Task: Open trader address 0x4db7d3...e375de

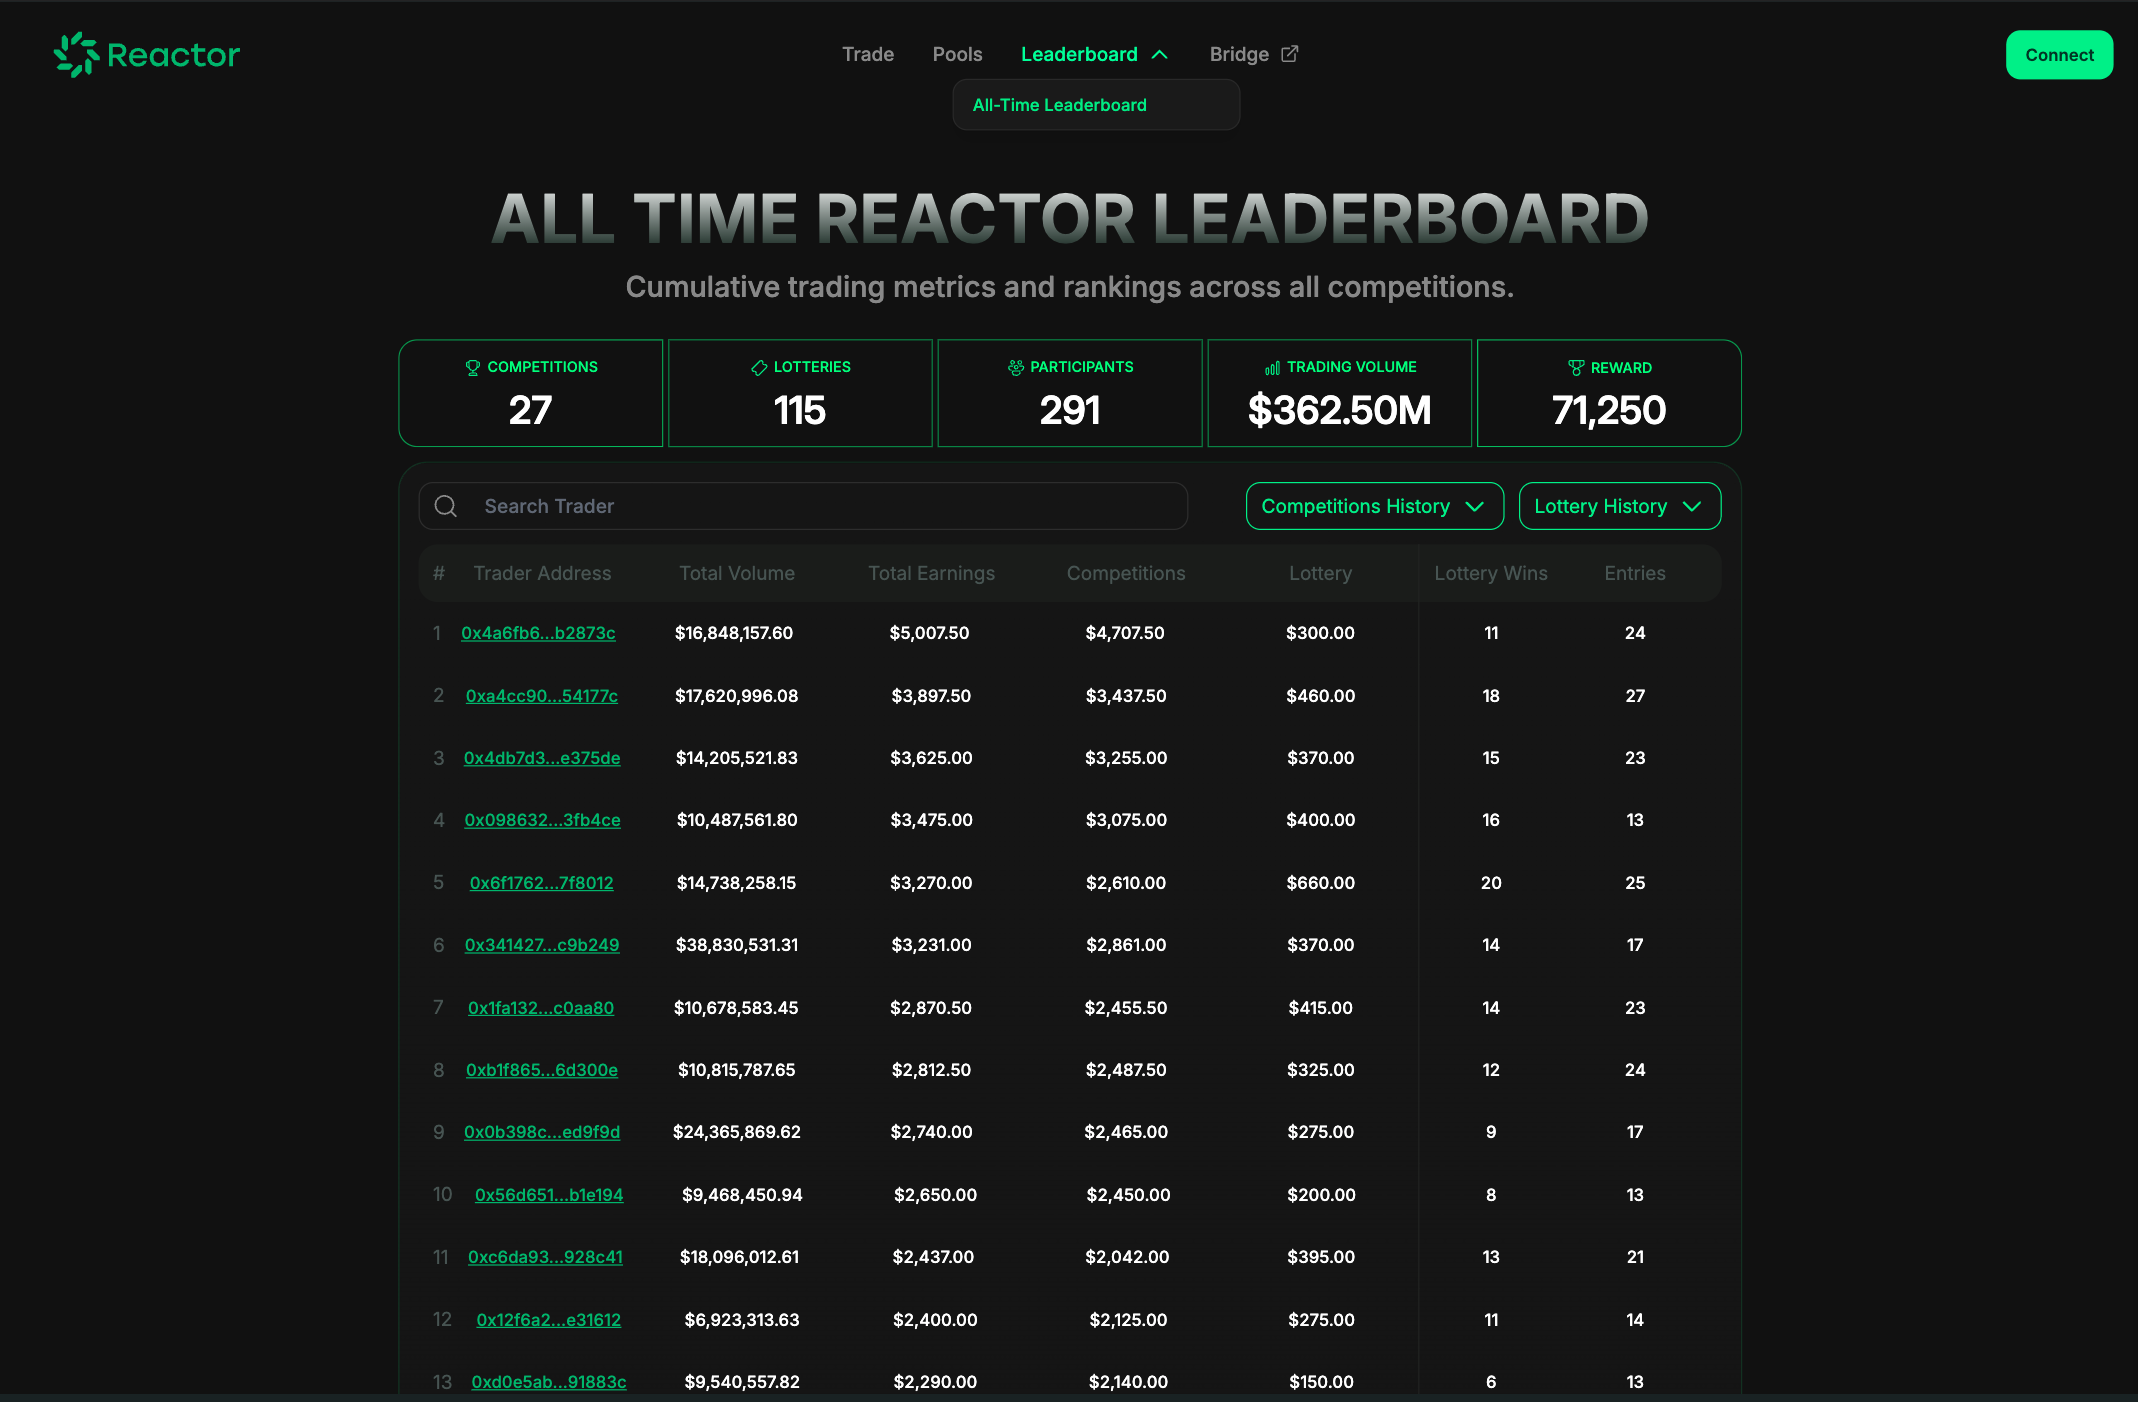Action: click(x=542, y=758)
